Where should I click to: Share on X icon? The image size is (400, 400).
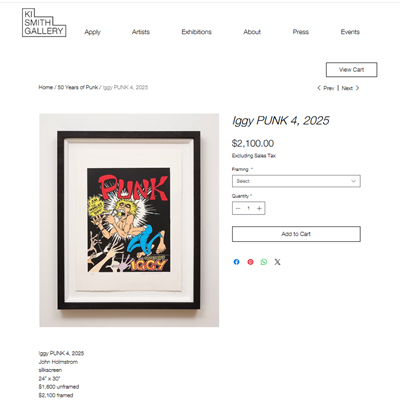pos(277,262)
